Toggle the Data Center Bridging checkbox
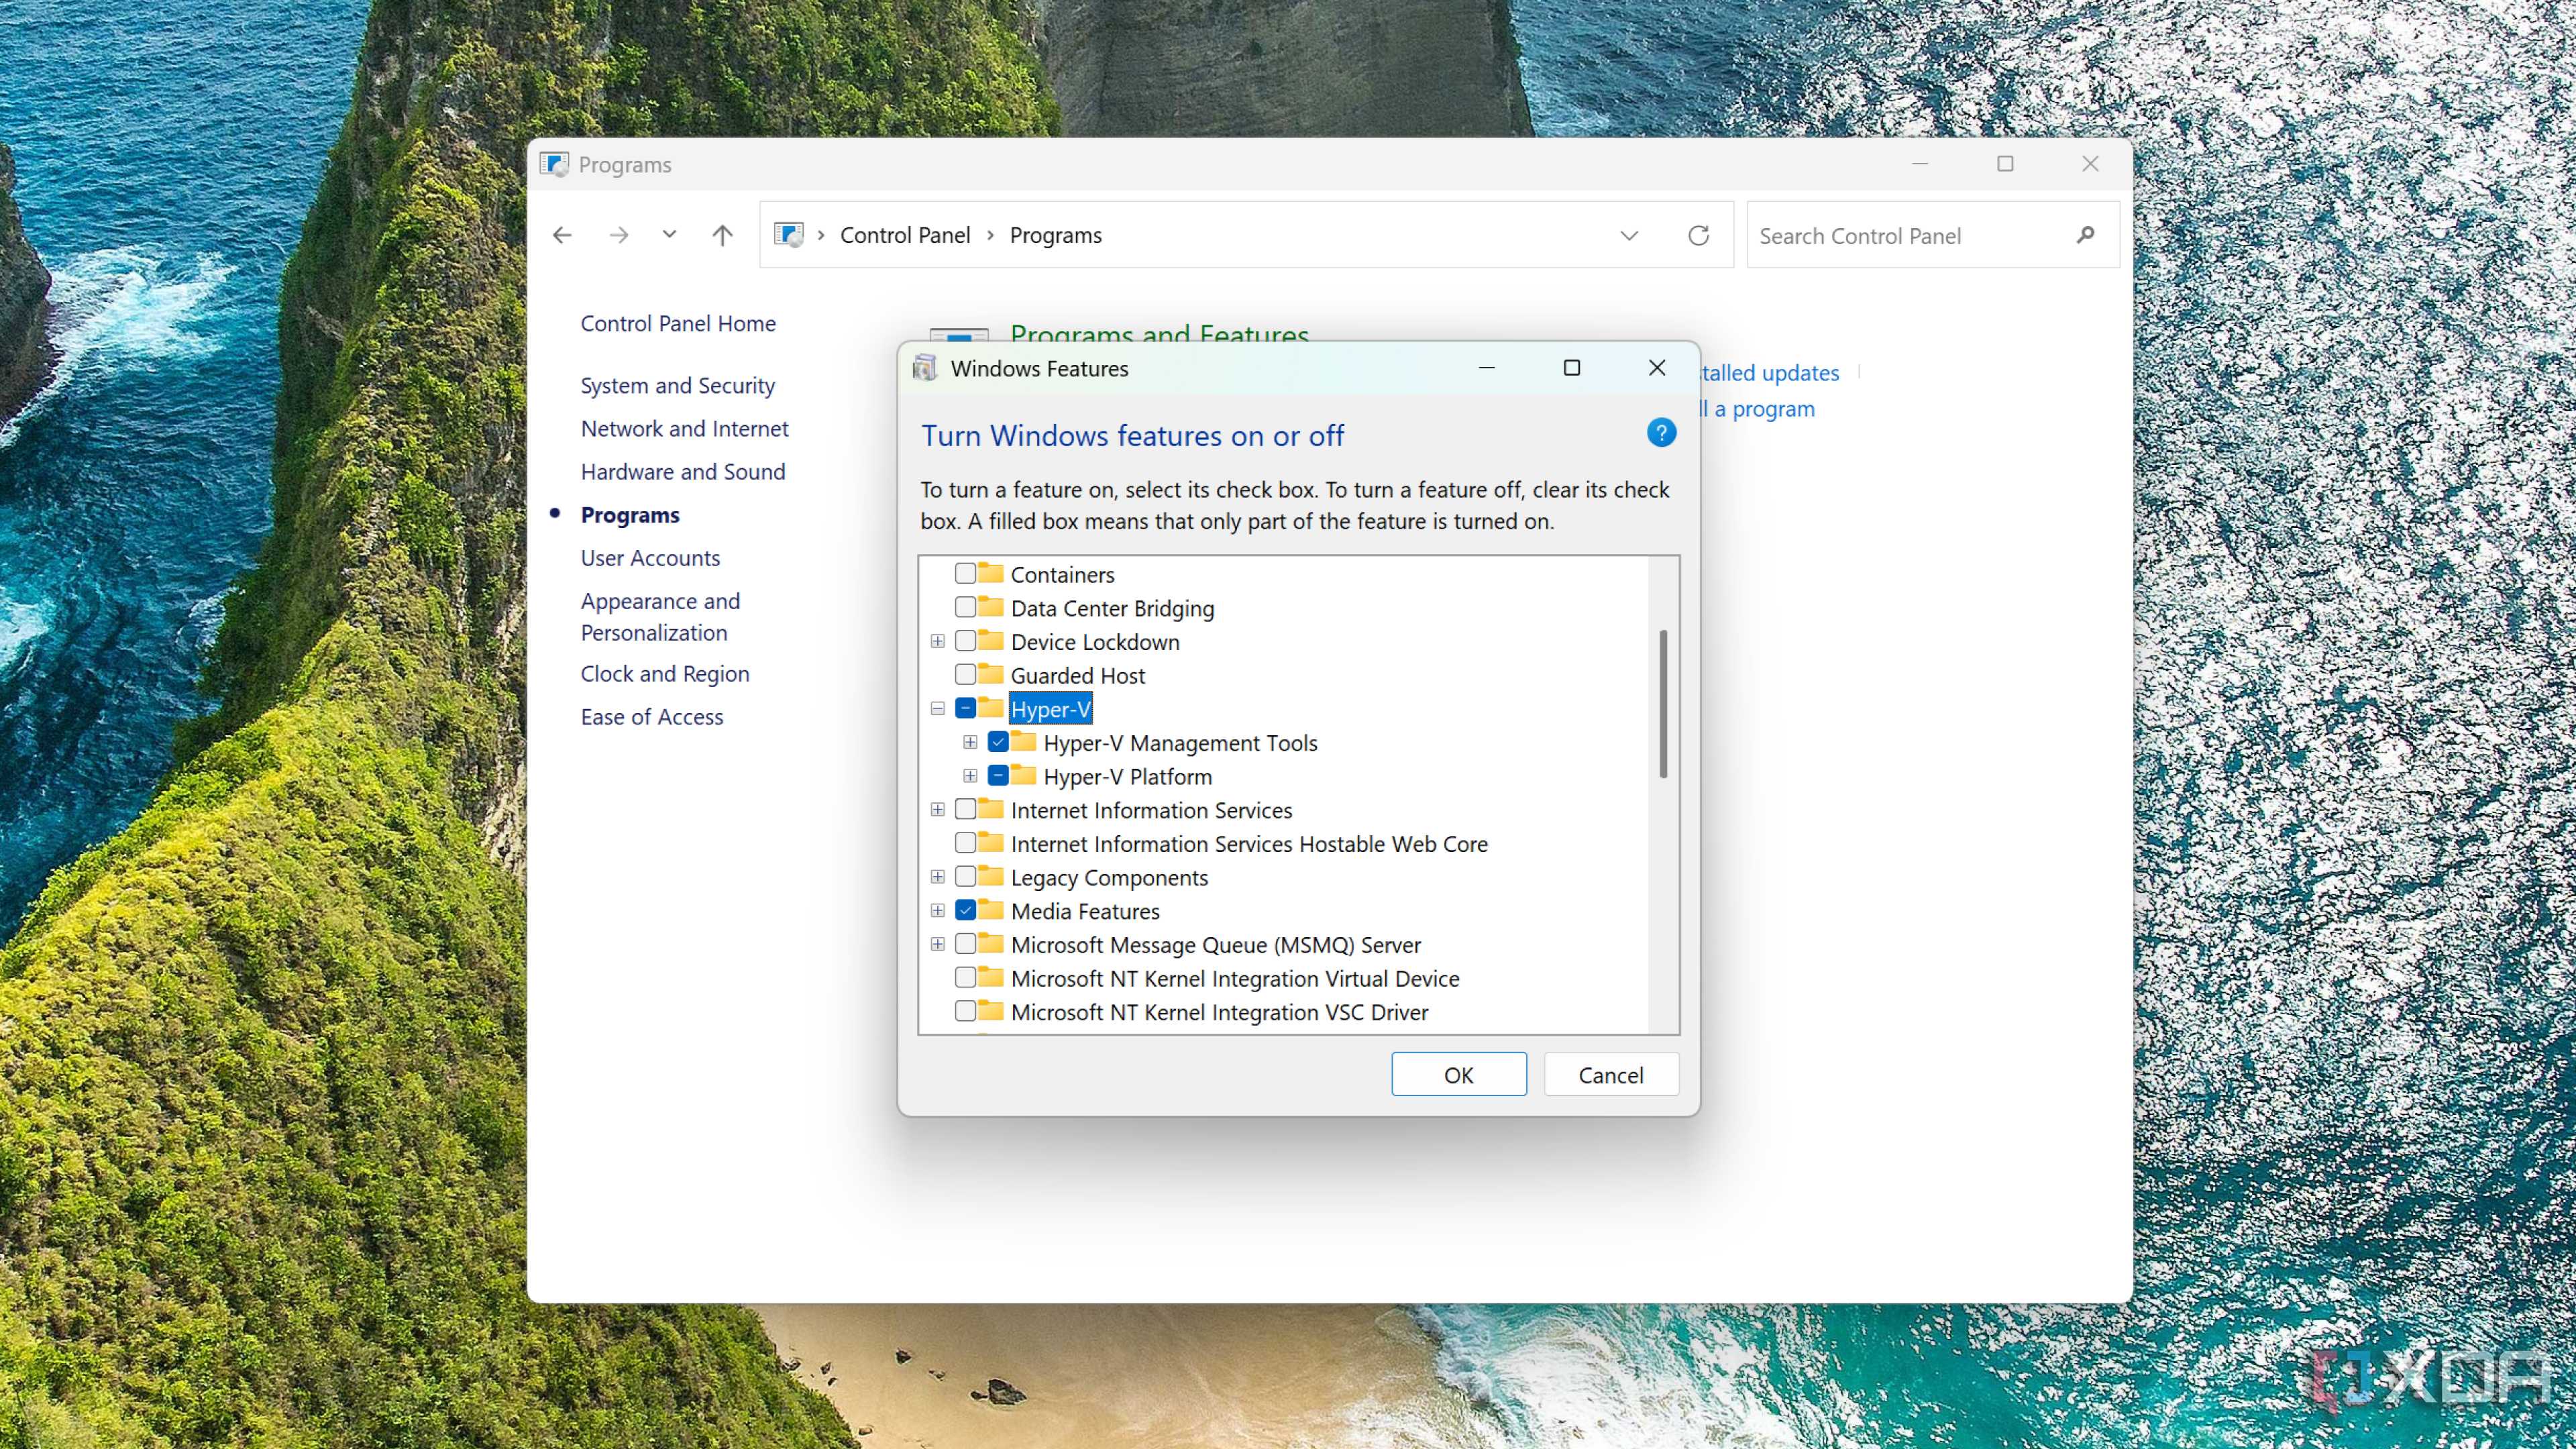2576x1449 pixels. point(965,607)
